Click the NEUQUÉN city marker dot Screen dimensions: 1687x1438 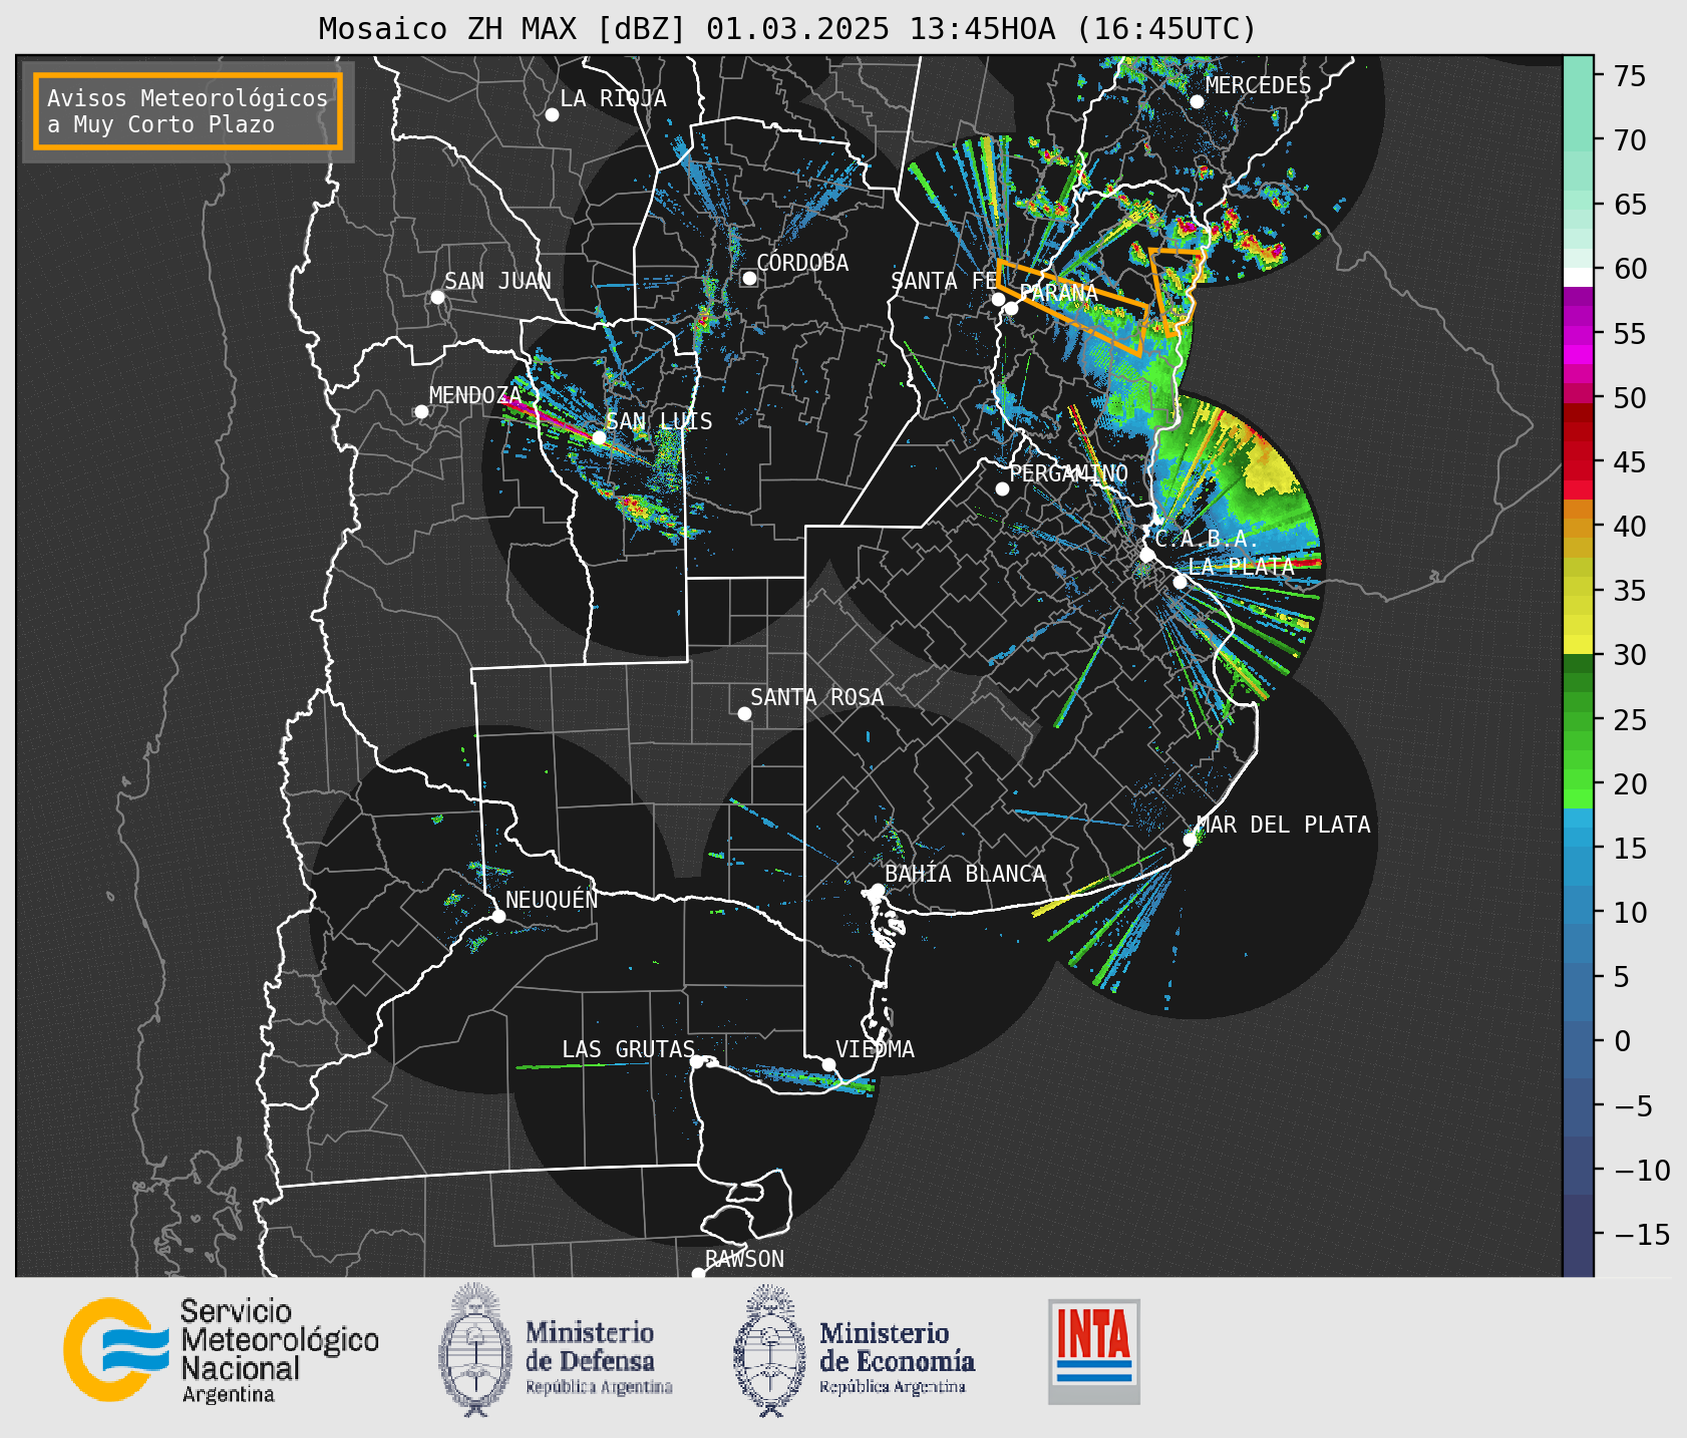point(498,916)
